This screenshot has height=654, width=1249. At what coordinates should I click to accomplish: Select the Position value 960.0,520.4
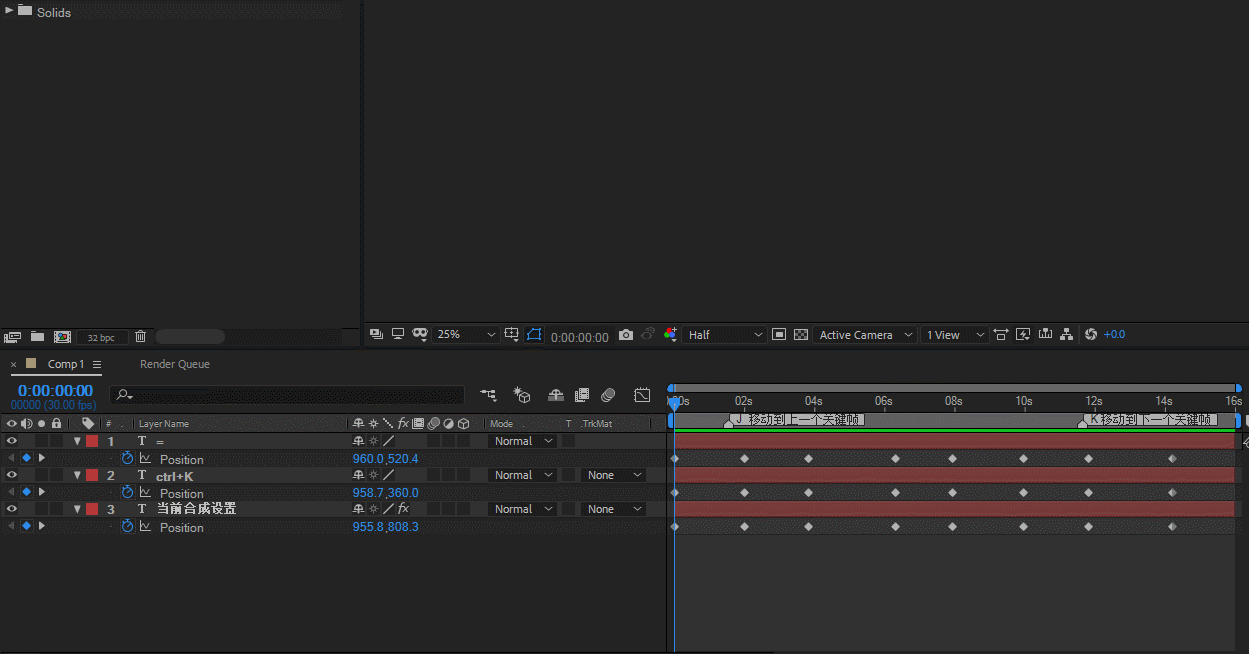pyautogui.click(x=385, y=459)
